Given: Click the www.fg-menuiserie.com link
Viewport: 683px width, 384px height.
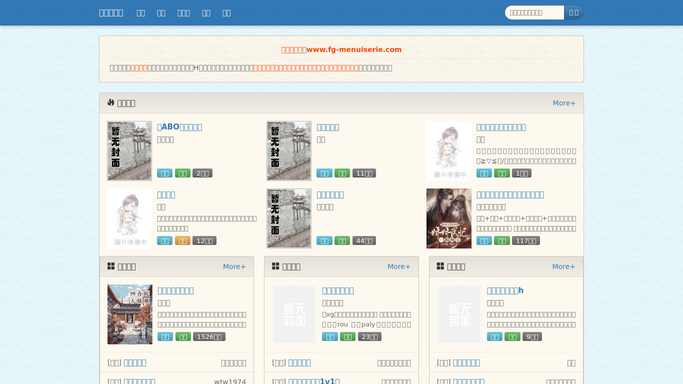Looking at the screenshot, I should click(354, 50).
